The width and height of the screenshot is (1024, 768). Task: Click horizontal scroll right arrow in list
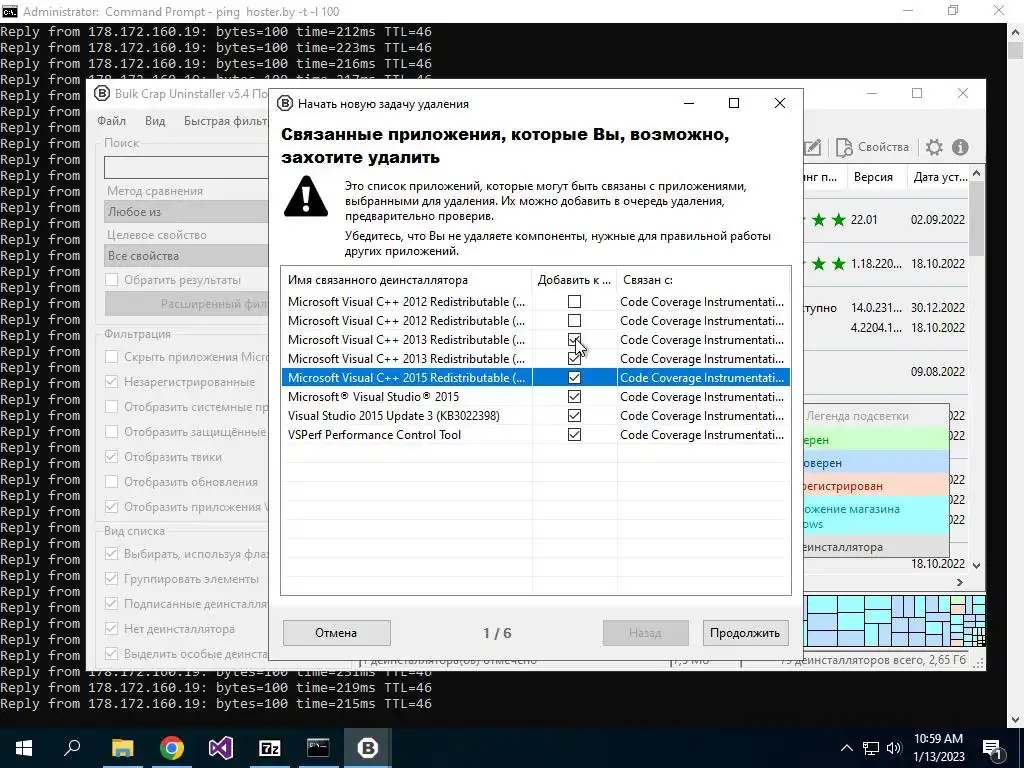pos(959,582)
